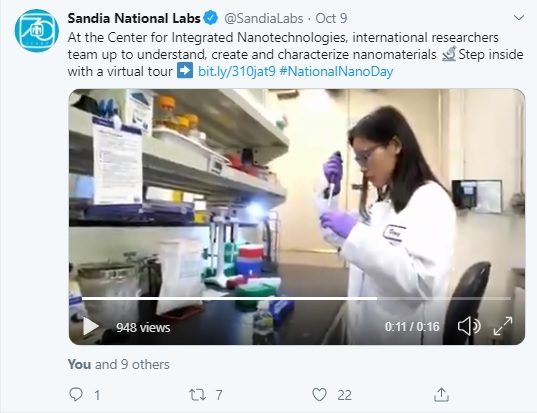Like the tweet with the heart icon

319,395
